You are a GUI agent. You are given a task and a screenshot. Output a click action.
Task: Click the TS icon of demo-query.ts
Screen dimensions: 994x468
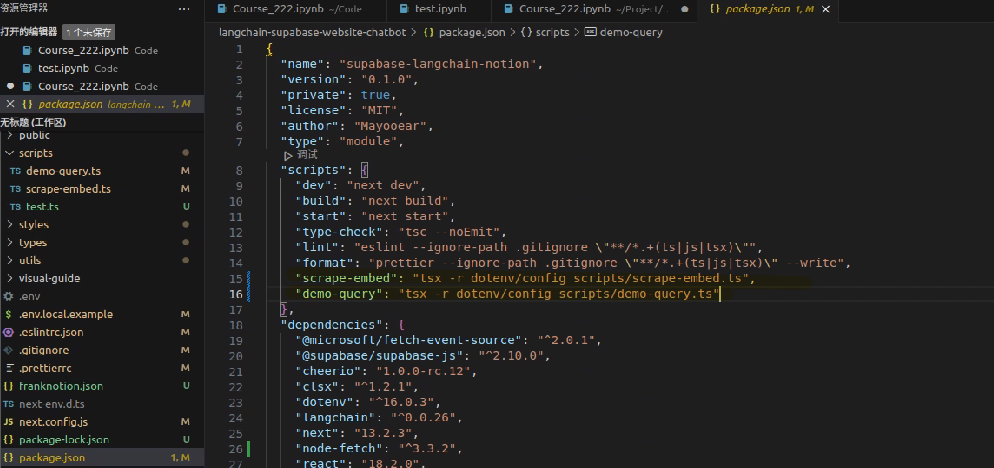[15, 171]
